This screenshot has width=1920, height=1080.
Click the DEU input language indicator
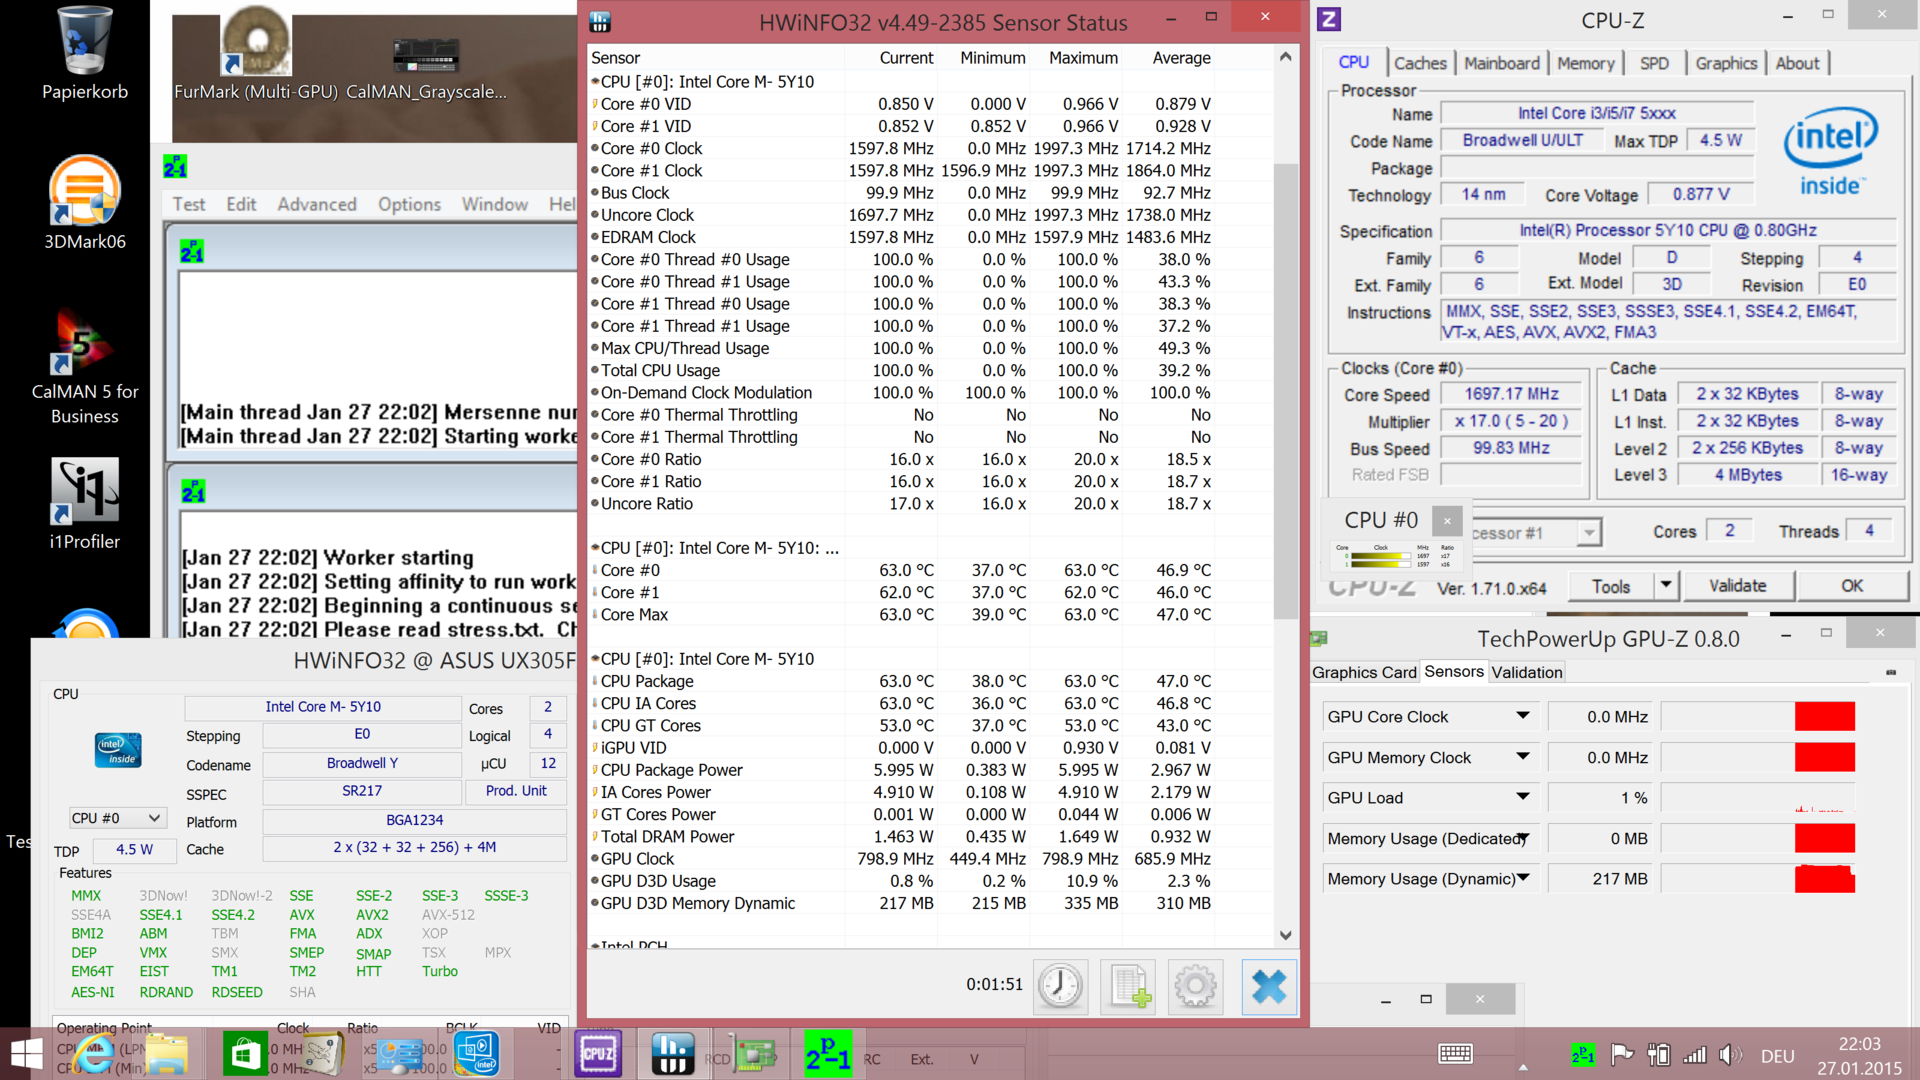tap(1777, 1055)
